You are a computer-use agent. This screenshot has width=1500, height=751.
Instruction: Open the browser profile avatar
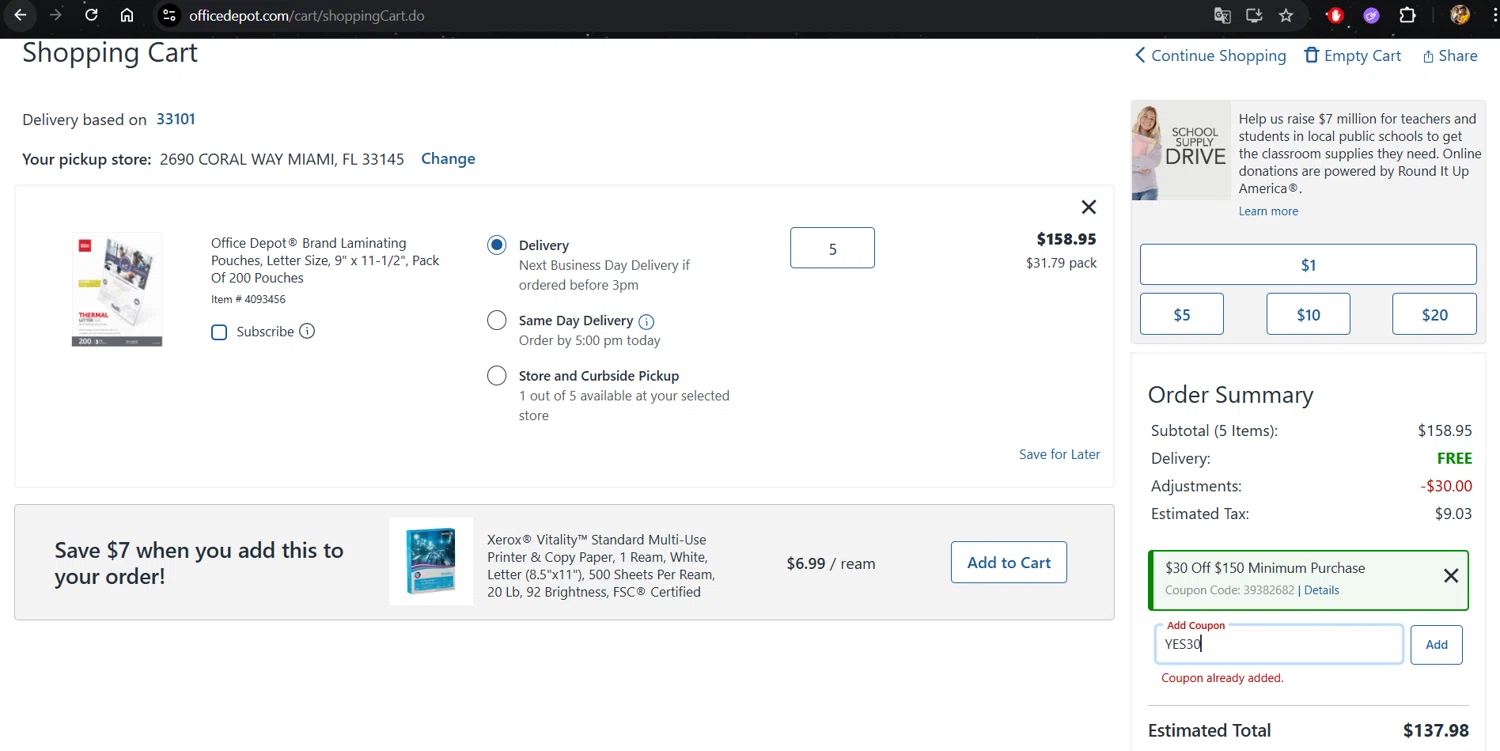point(1460,15)
